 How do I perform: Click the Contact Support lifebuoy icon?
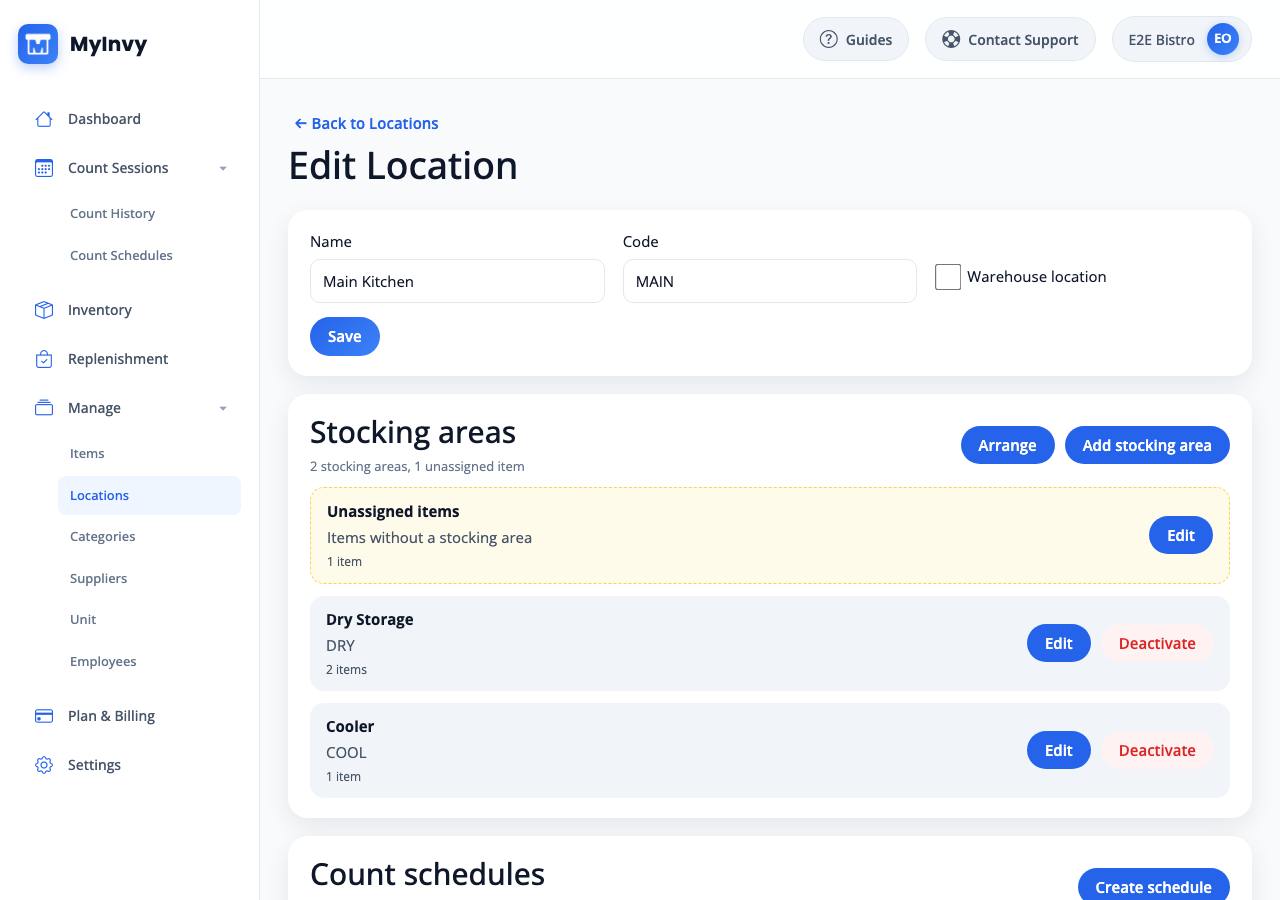tap(951, 40)
